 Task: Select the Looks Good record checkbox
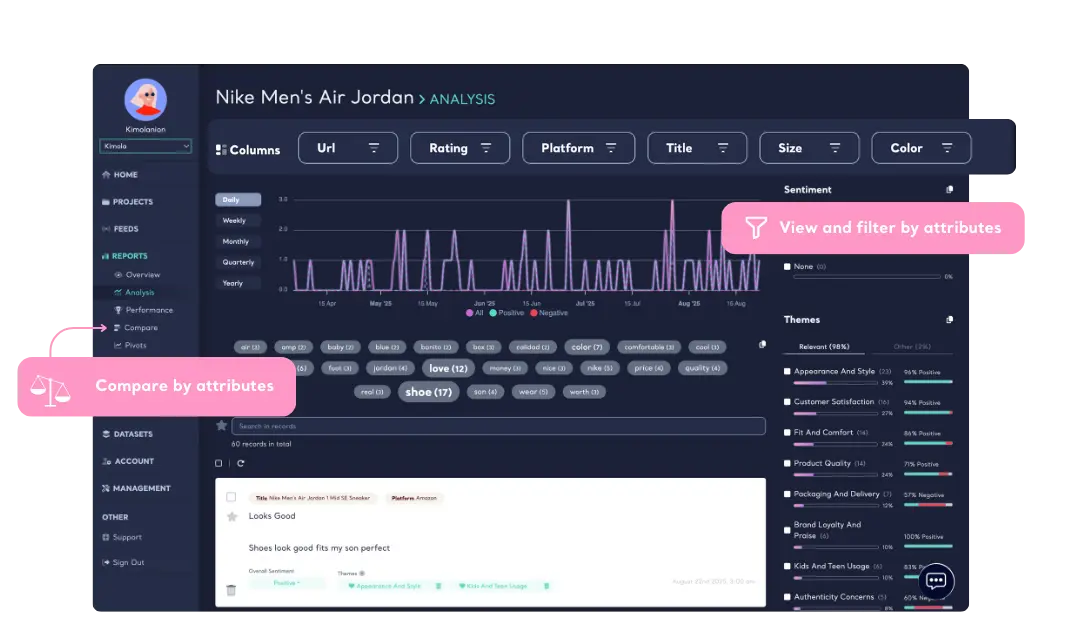point(231,497)
